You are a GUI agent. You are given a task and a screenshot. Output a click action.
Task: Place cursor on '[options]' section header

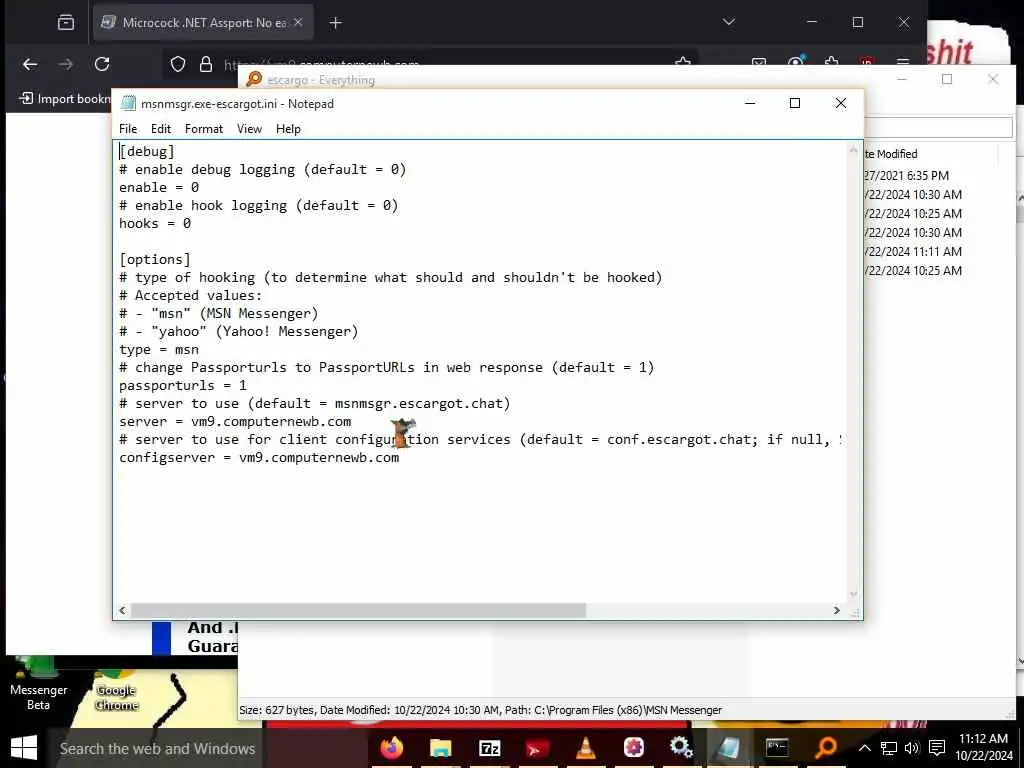point(155,260)
